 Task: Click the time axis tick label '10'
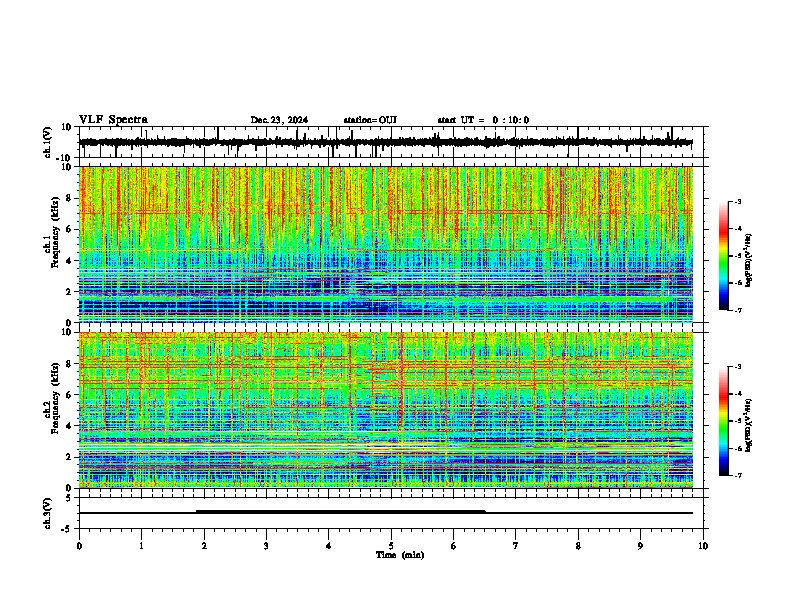(x=703, y=546)
